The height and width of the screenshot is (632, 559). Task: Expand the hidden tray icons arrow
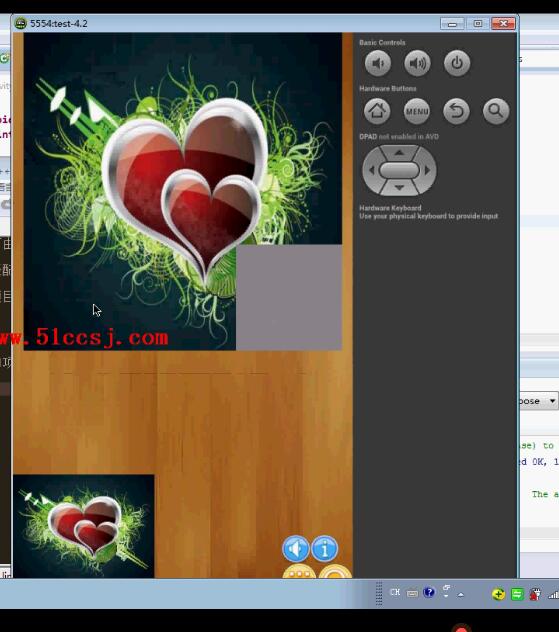click(461, 595)
